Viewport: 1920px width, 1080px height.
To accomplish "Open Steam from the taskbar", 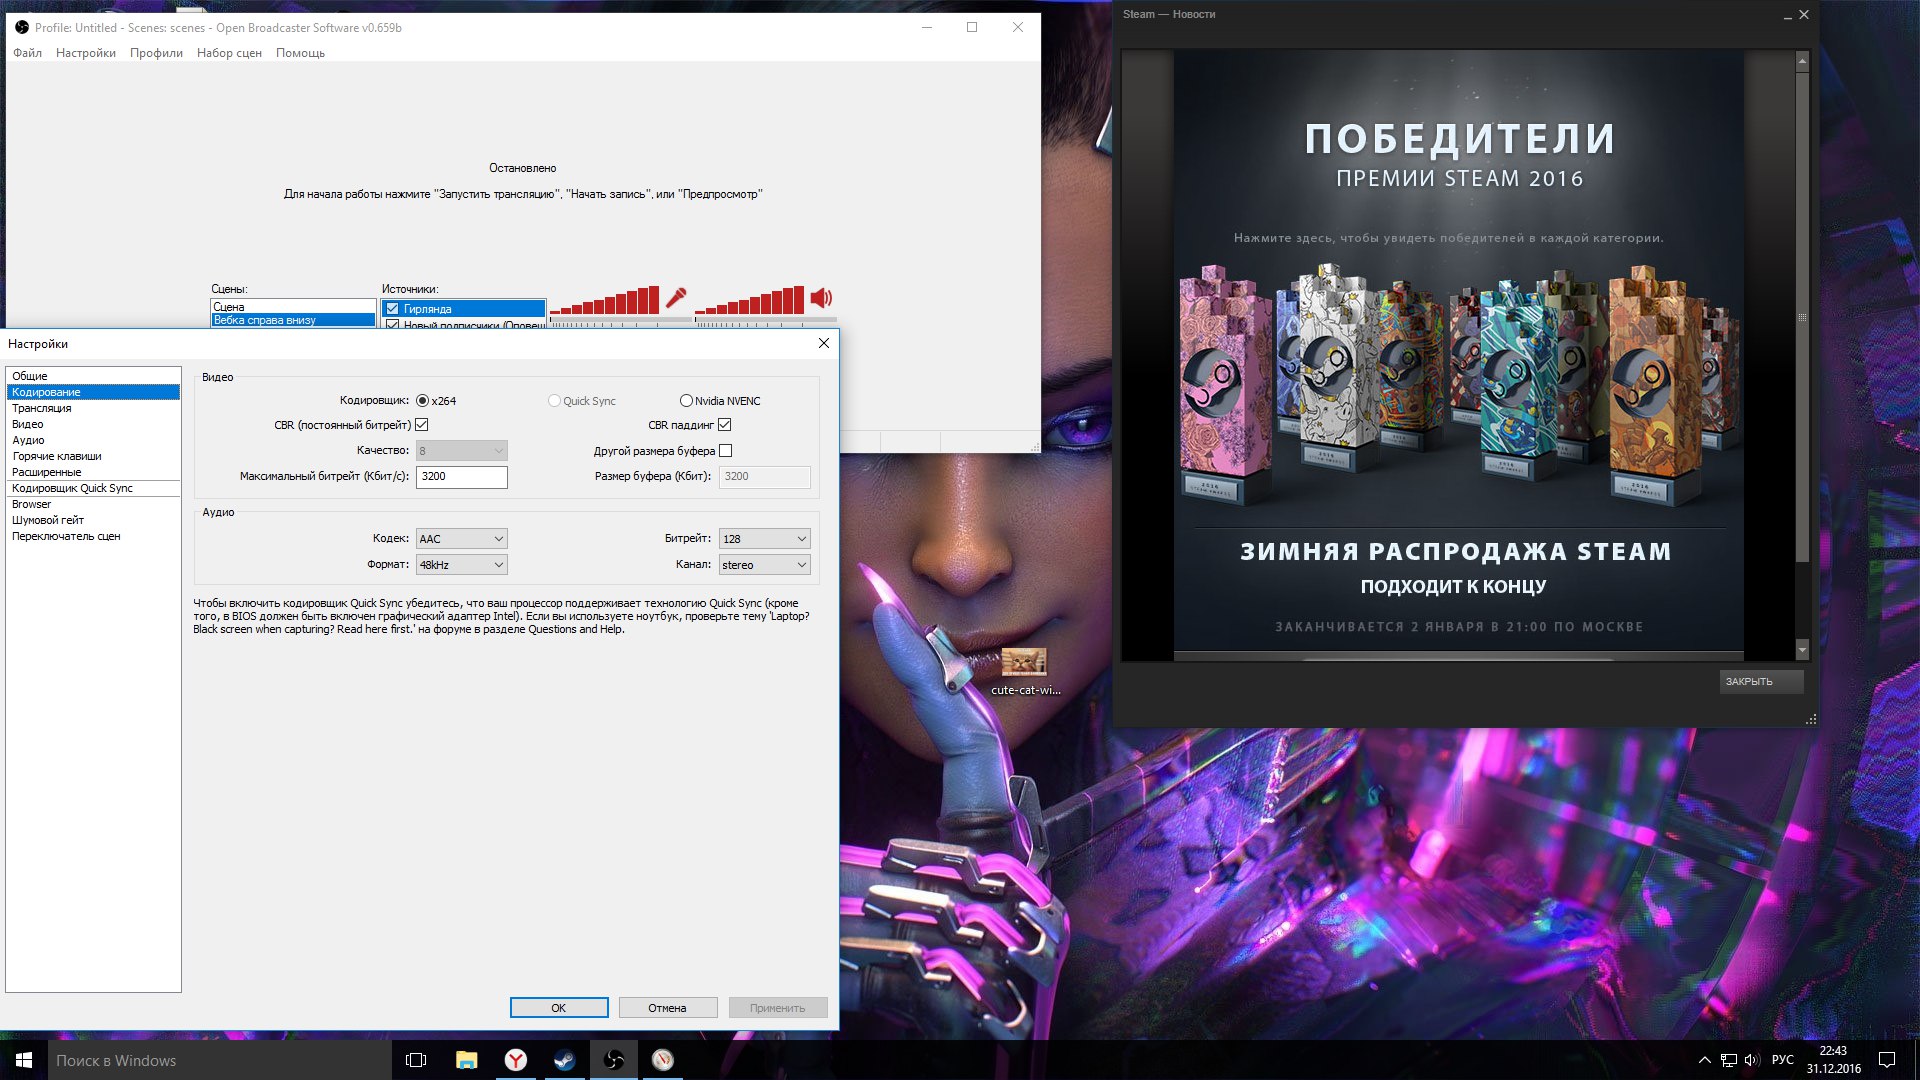I will (564, 1060).
